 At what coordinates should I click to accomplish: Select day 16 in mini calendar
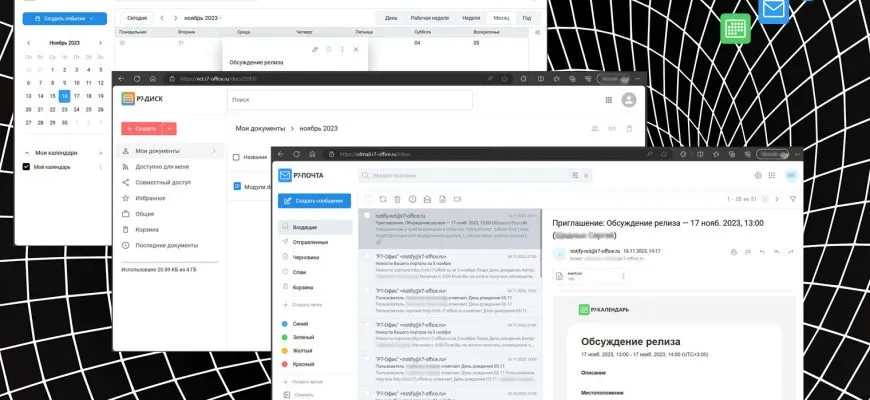click(64, 96)
